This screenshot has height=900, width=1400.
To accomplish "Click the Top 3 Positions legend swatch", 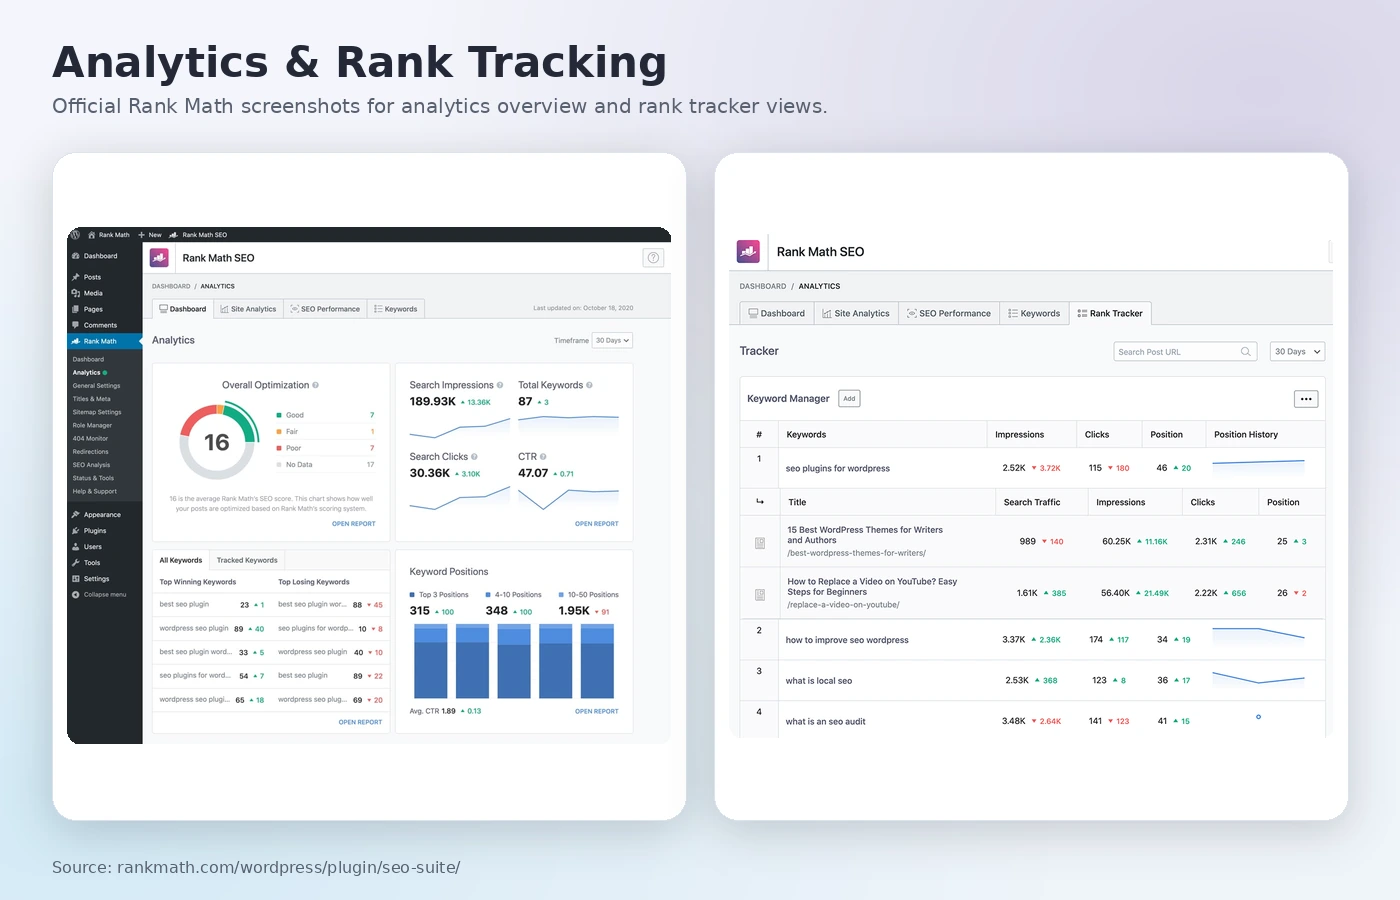I will pos(412,595).
